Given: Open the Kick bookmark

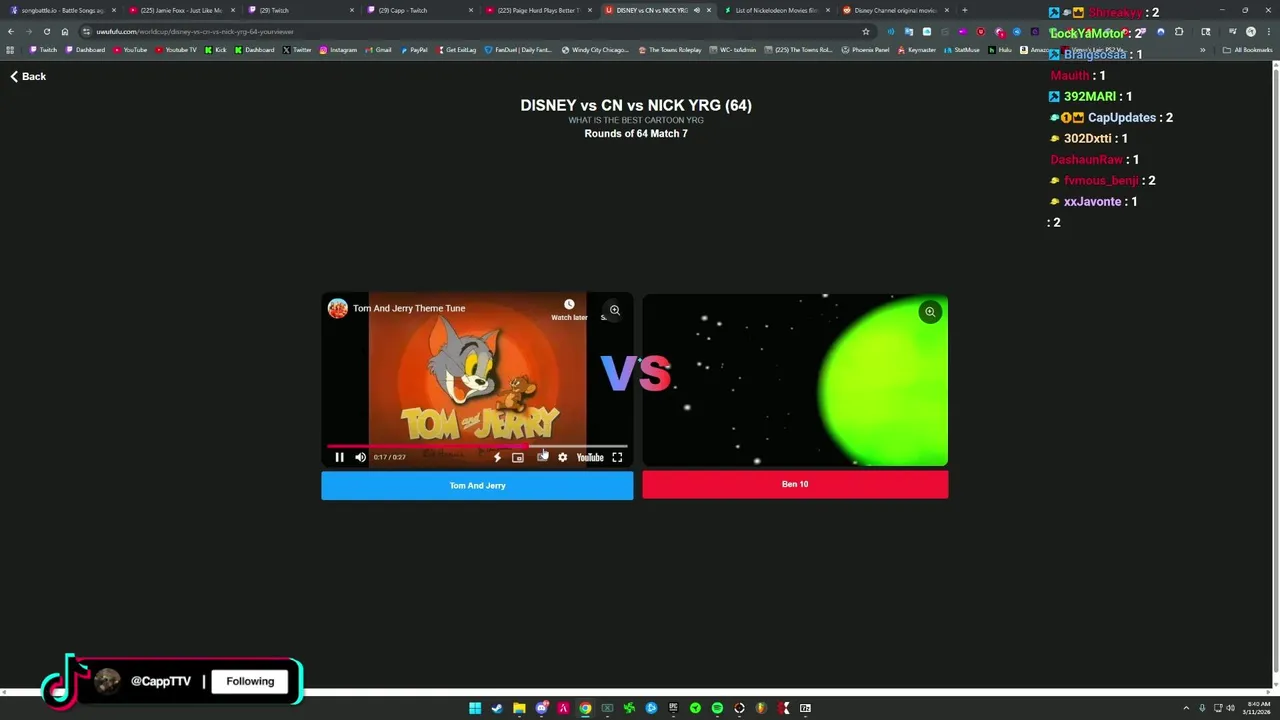Looking at the screenshot, I should [x=216, y=49].
